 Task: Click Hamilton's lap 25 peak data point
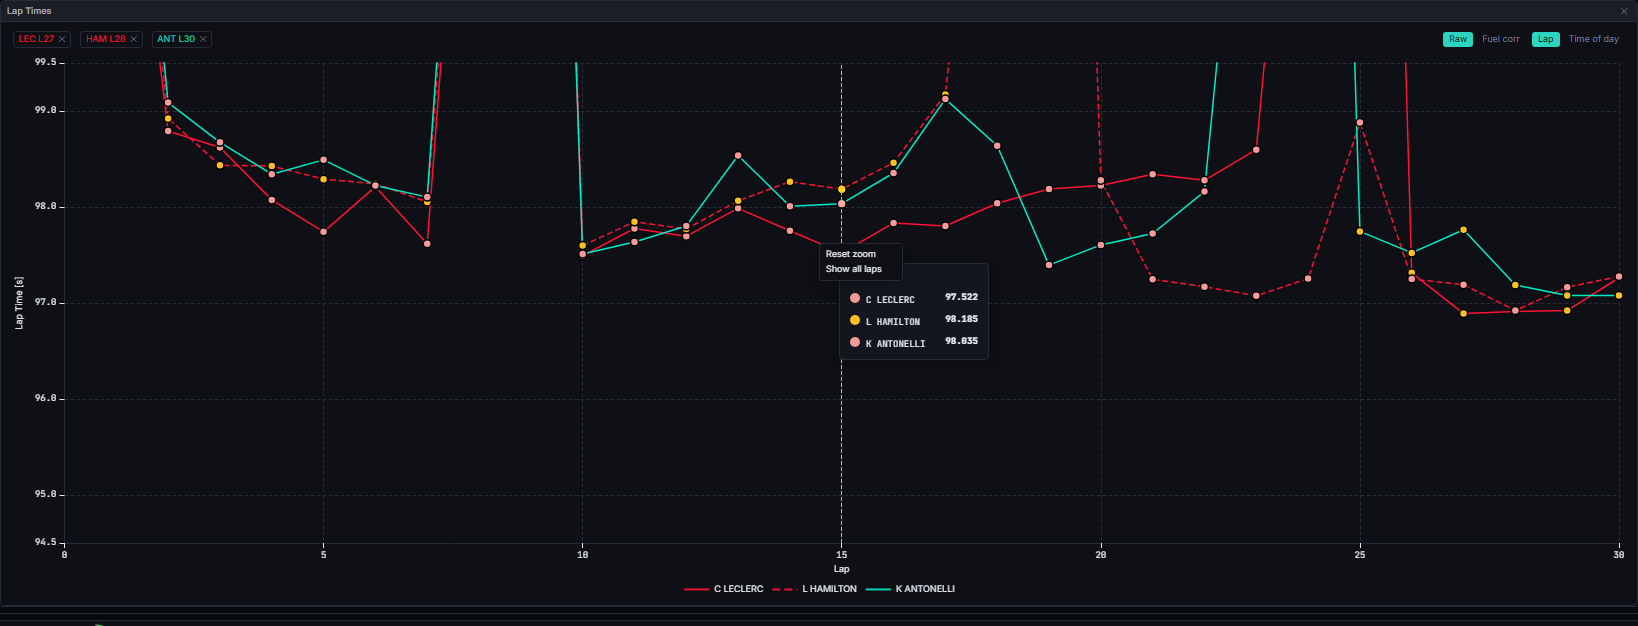(1360, 123)
